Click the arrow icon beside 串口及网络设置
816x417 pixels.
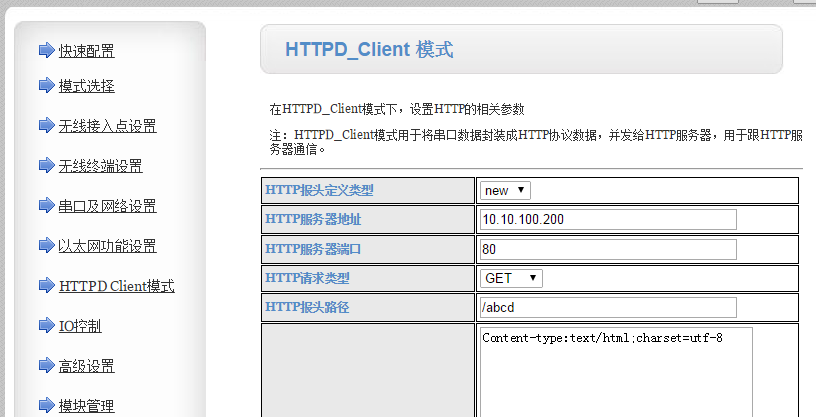click(x=46, y=205)
